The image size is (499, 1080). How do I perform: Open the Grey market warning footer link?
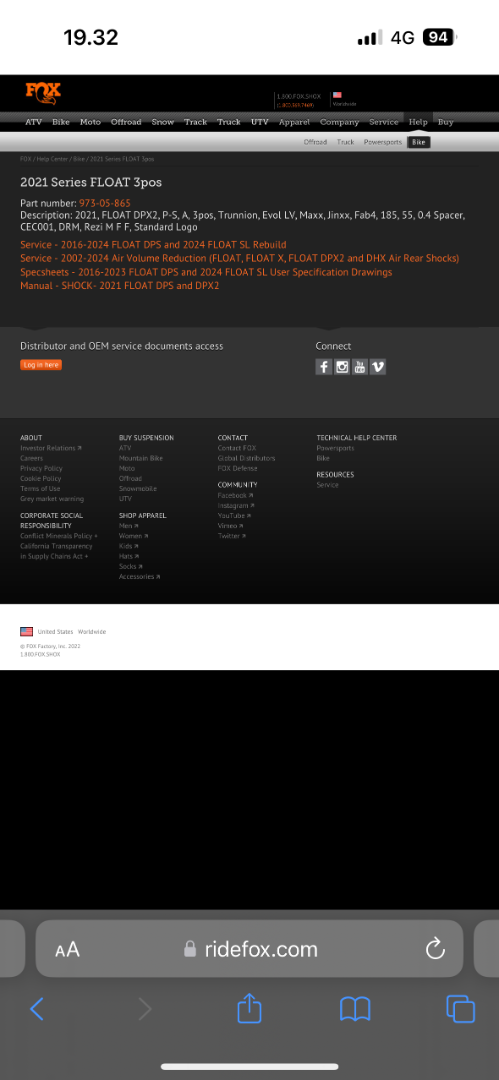[52, 499]
